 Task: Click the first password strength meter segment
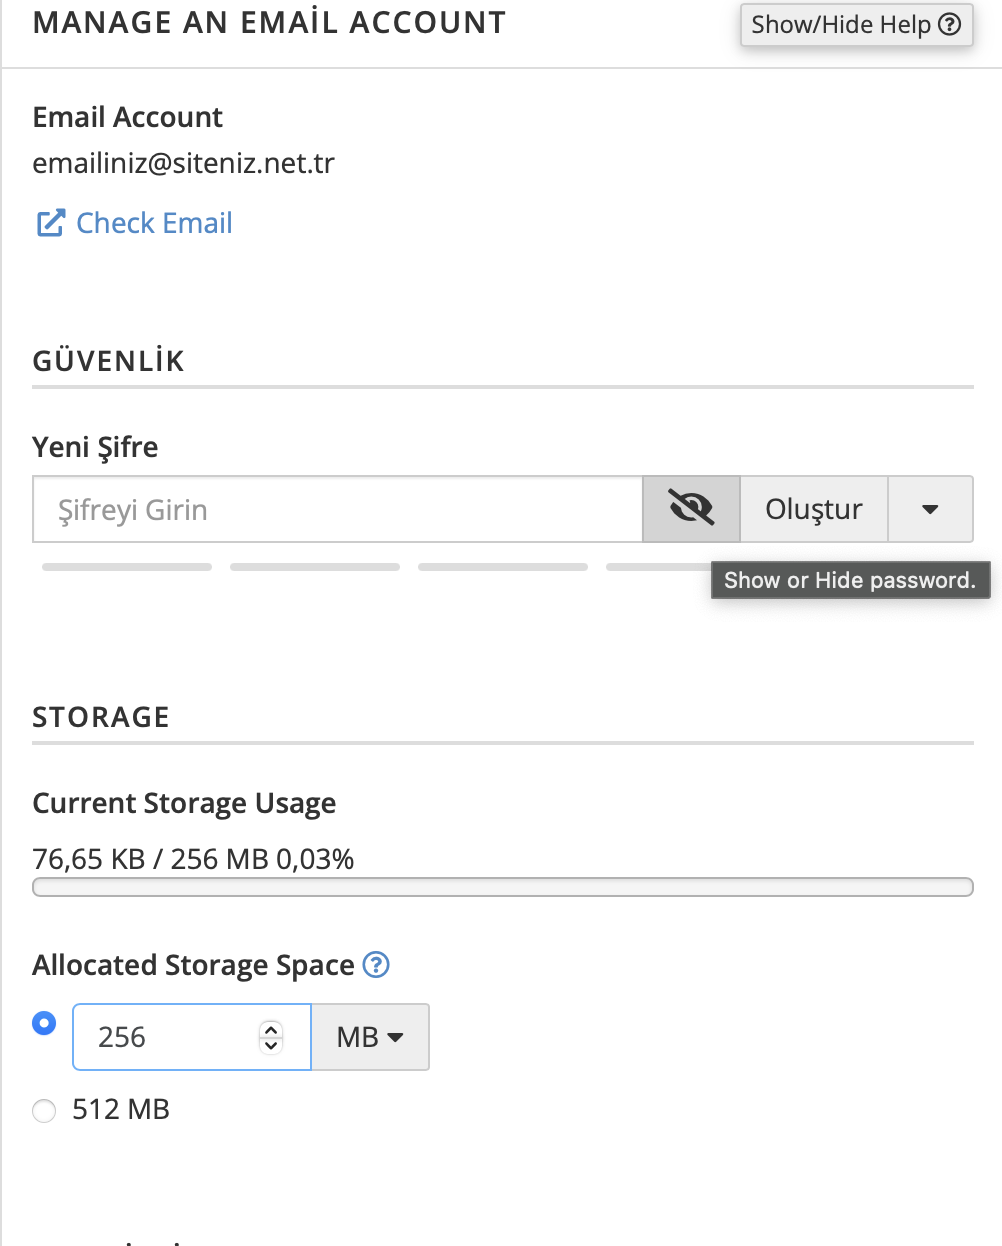click(x=127, y=567)
